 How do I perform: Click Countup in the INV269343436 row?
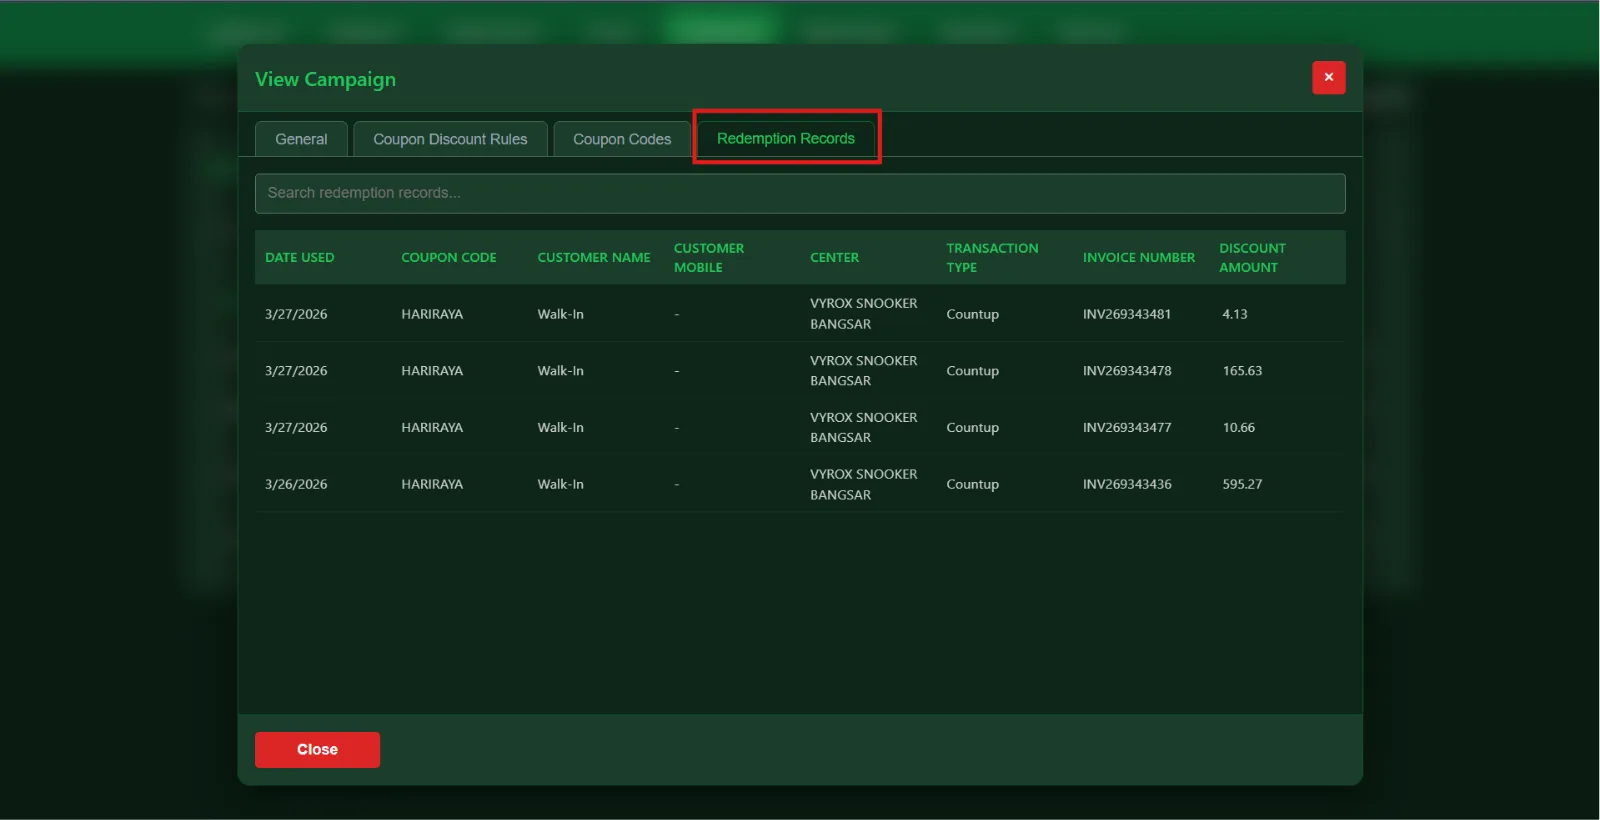click(x=972, y=484)
